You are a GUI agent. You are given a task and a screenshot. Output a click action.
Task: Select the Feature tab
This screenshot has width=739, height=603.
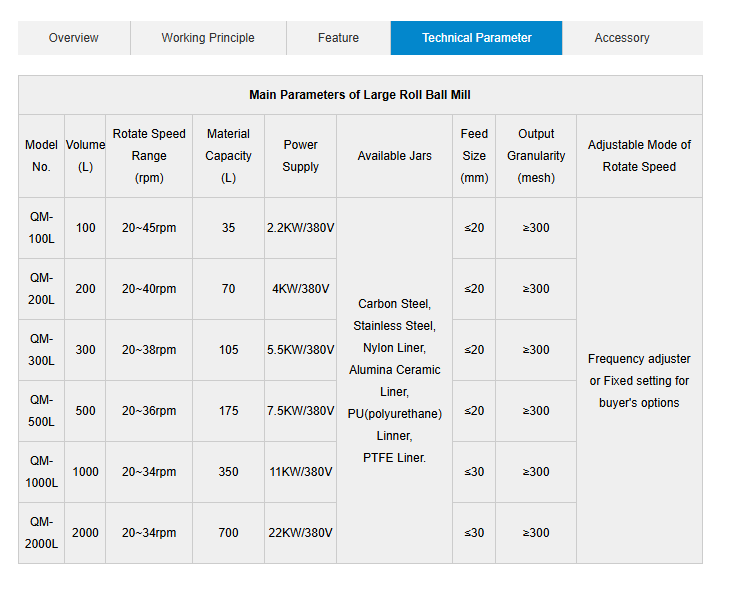tap(338, 38)
